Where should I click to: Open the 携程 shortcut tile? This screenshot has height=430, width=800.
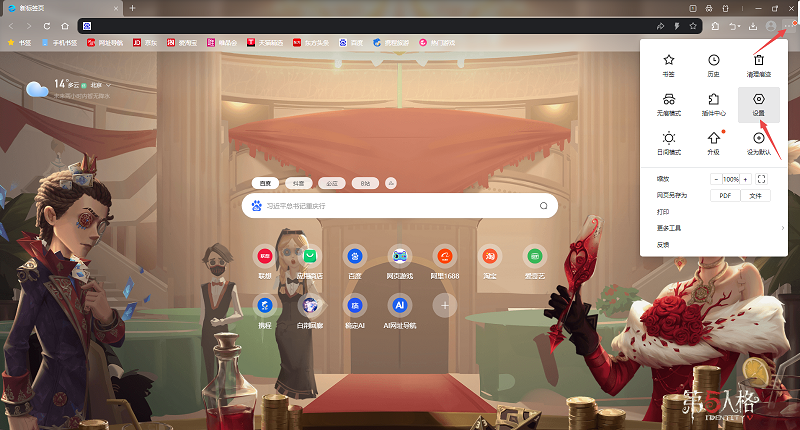pos(265,311)
